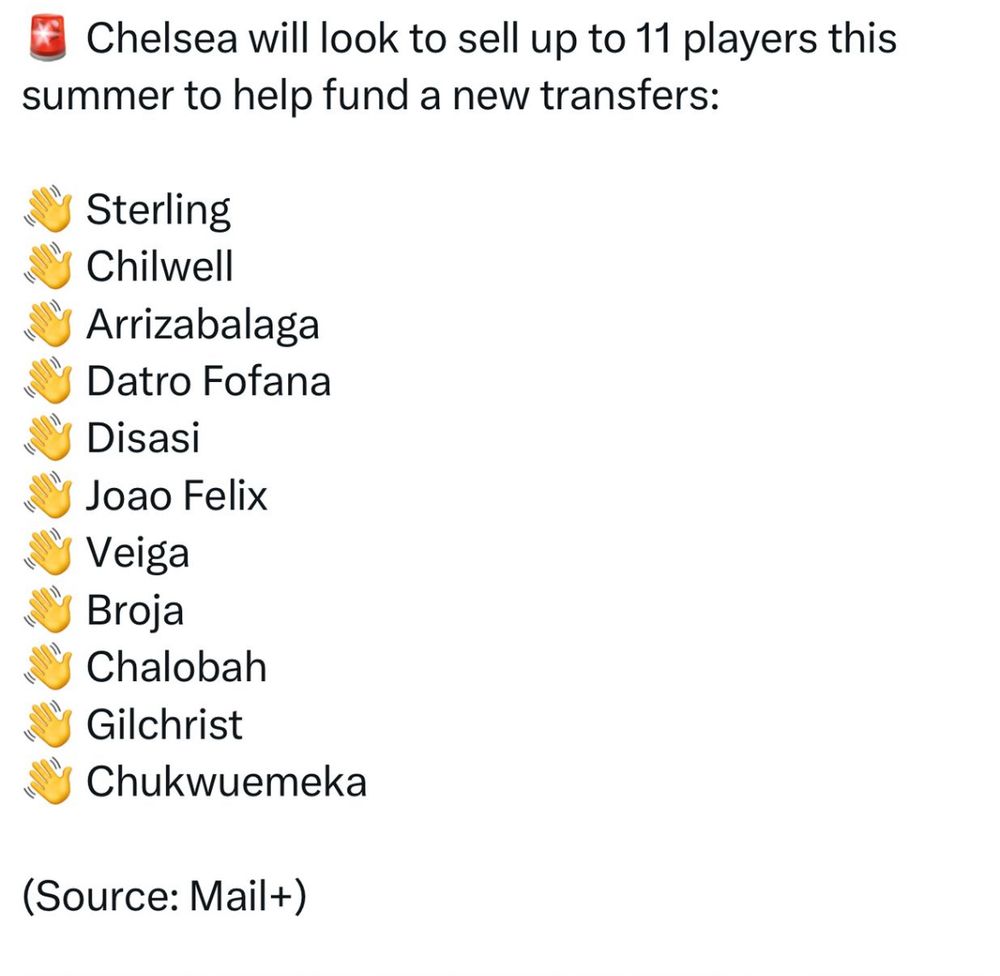
Task: Click the waving hand next to Chalobah
Action: coord(49,668)
